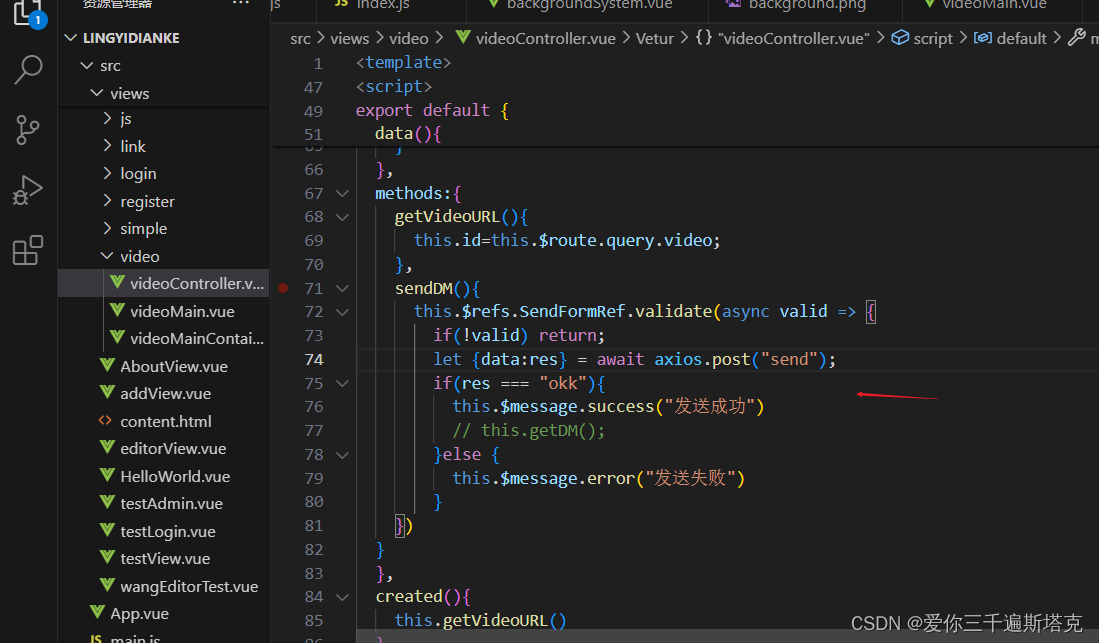
Task: Open the Explorer activity bar icon
Action: click(x=27, y=13)
